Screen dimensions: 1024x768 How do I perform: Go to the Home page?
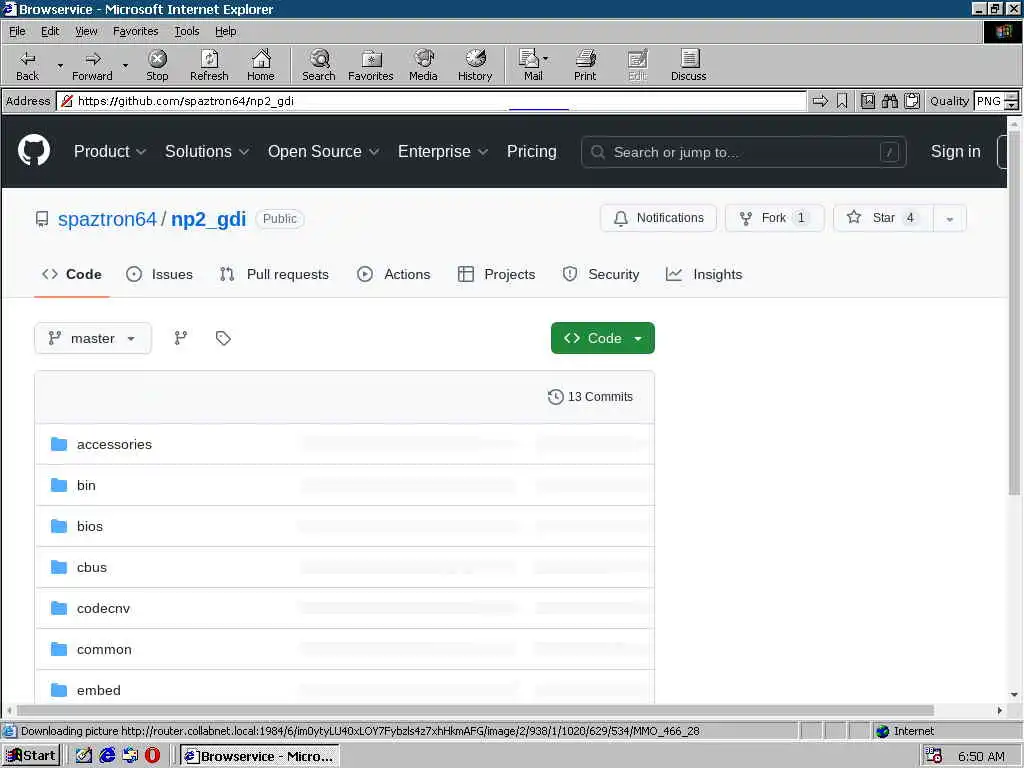(x=261, y=65)
